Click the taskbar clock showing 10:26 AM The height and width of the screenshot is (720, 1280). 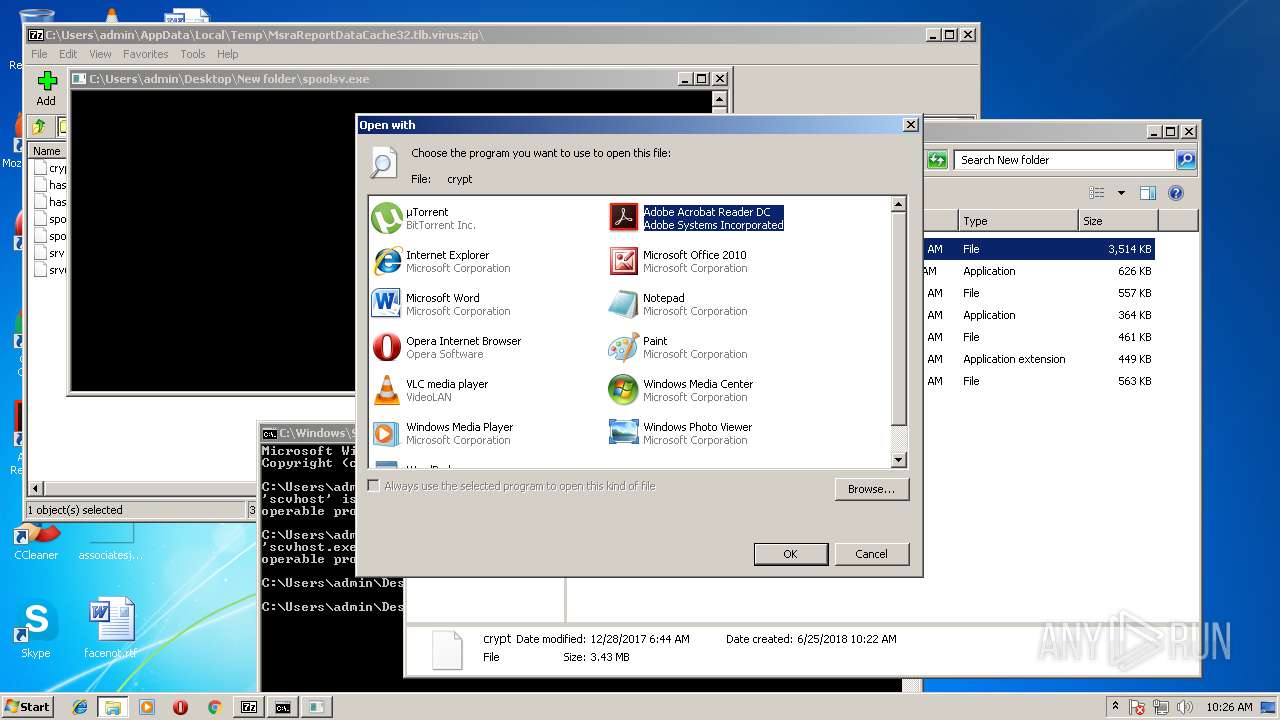pyautogui.click(x=1229, y=707)
